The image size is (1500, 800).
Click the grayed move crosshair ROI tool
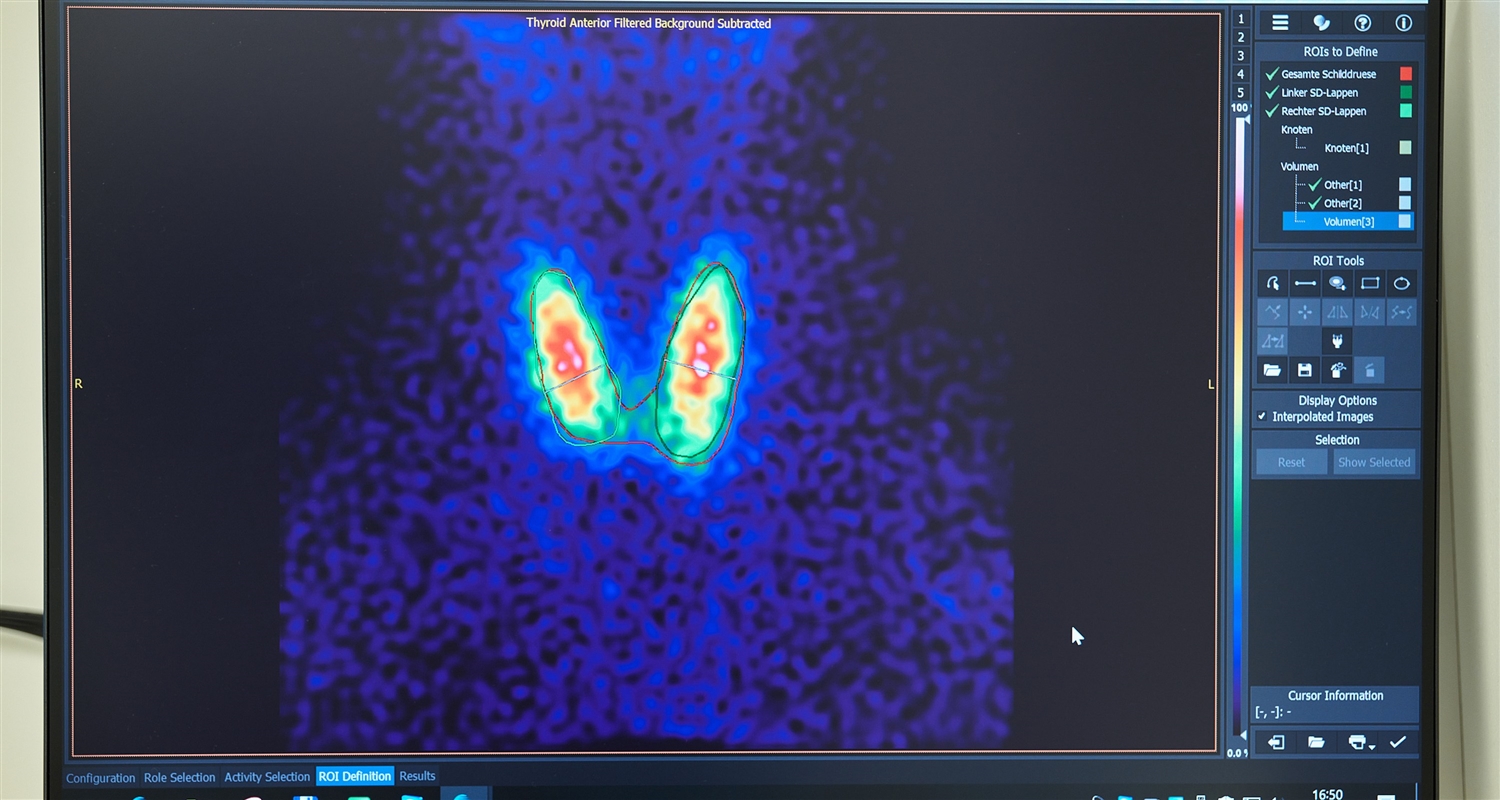pos(1304,312)
